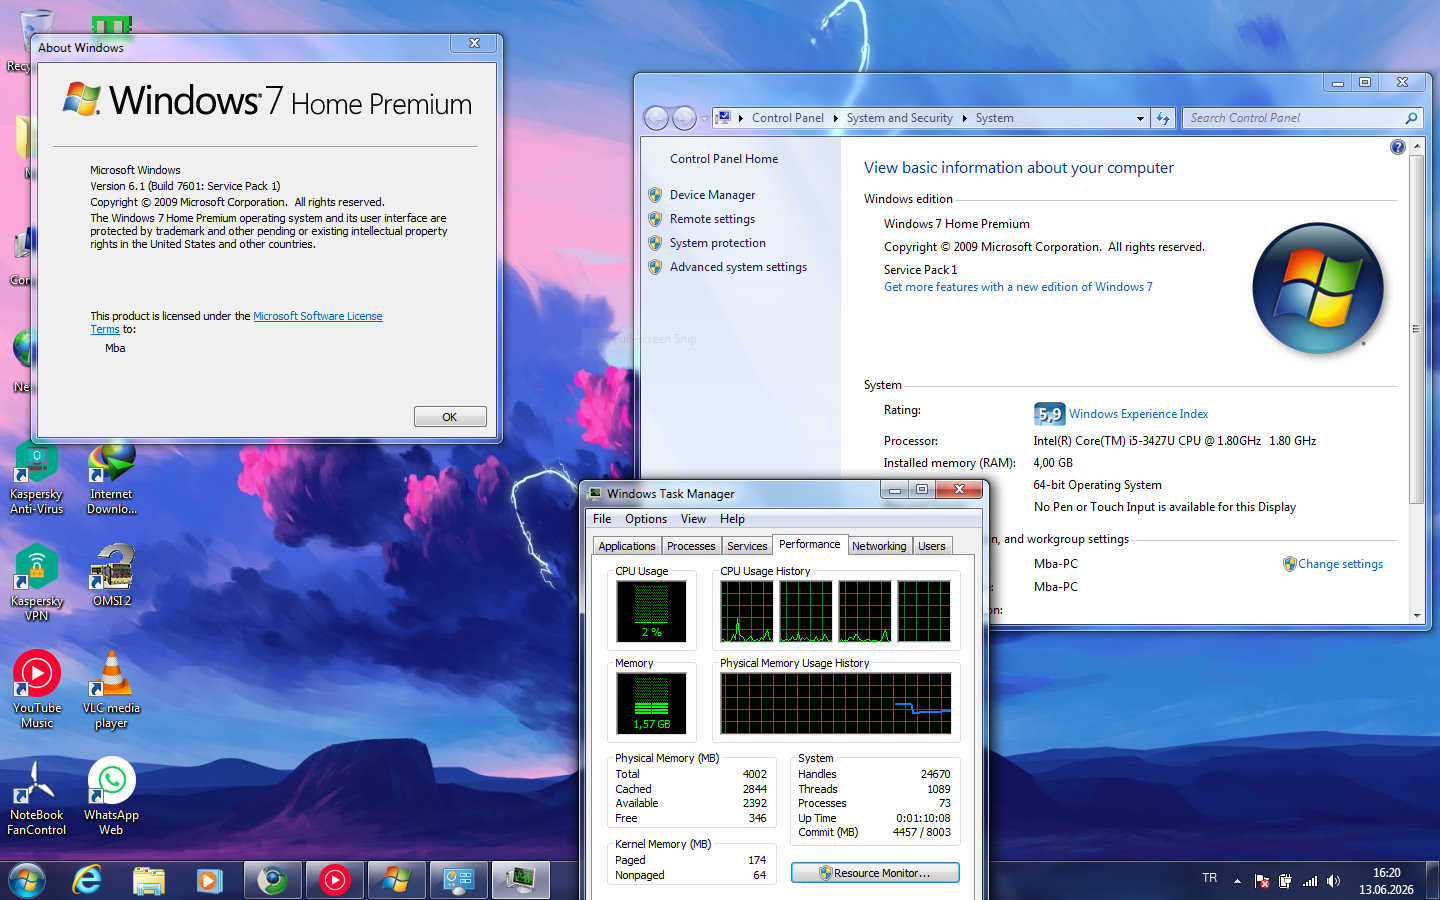Image resolution: width=1440 pixels, height=900 pixels.
Task: Select the WhatsApp Web desktop shortcut
Action: 111,797
